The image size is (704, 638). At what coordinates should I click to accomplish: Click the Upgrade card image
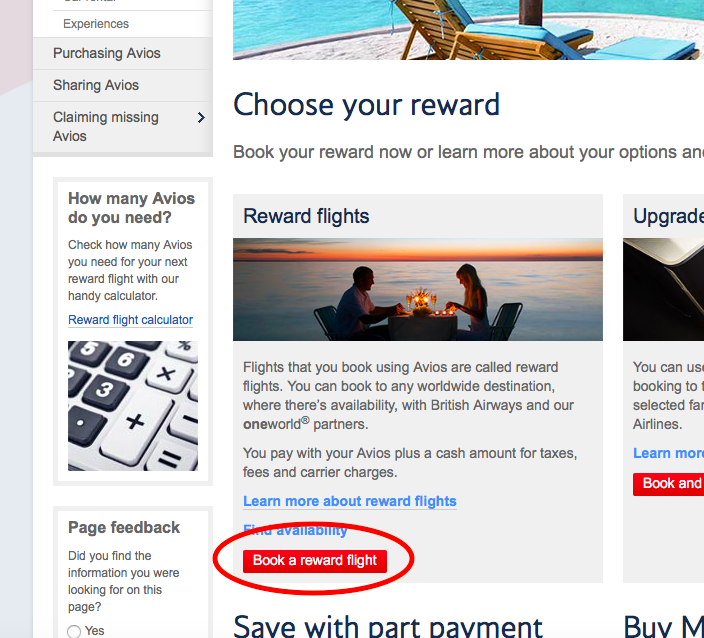tap(664, 289)
